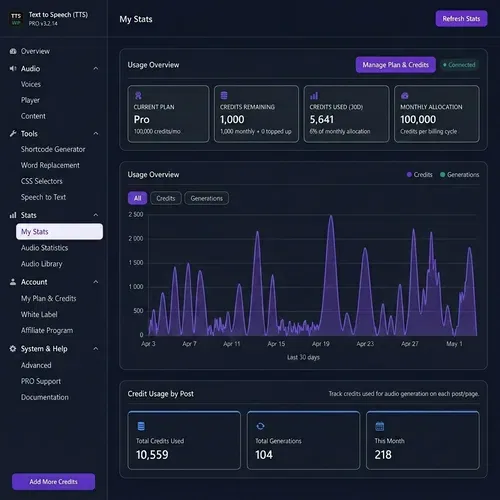Click the 100,000 monthly allocation value

[418, 119]
